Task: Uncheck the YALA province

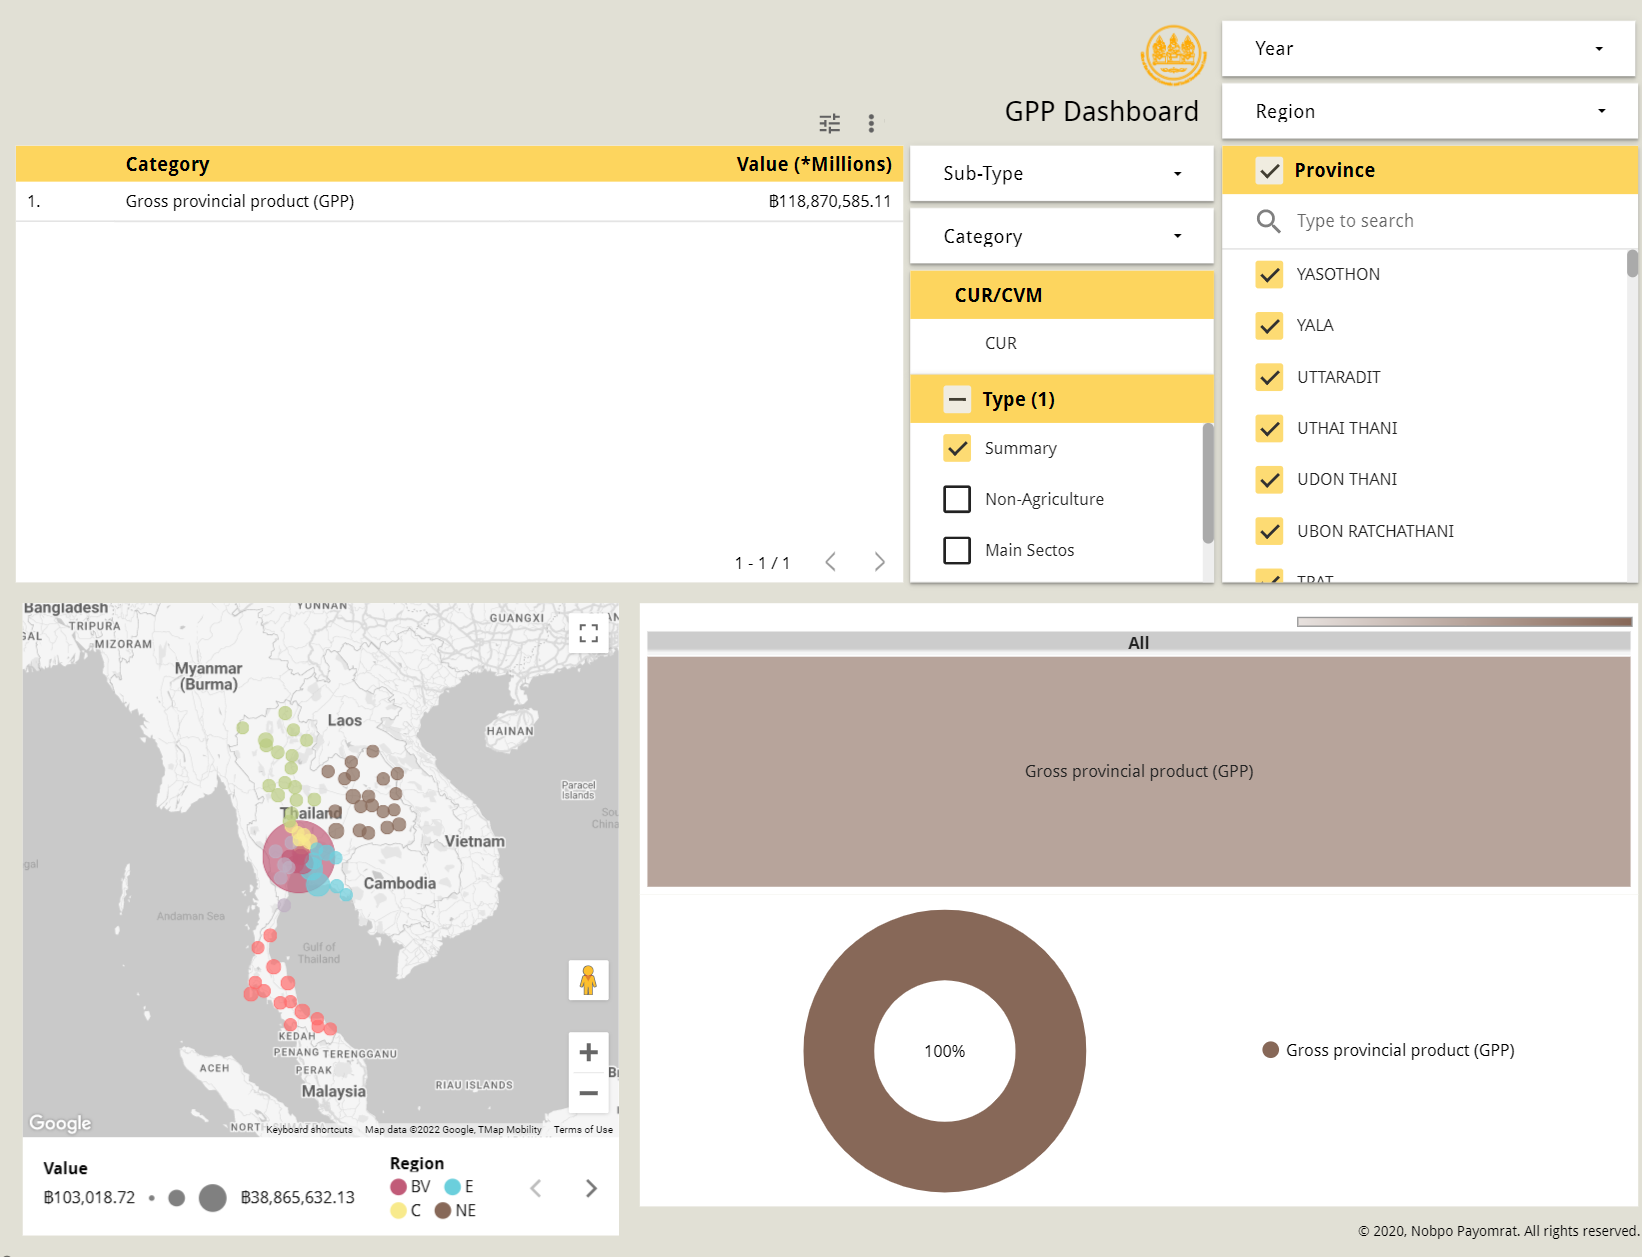Action: [1269, 325]
